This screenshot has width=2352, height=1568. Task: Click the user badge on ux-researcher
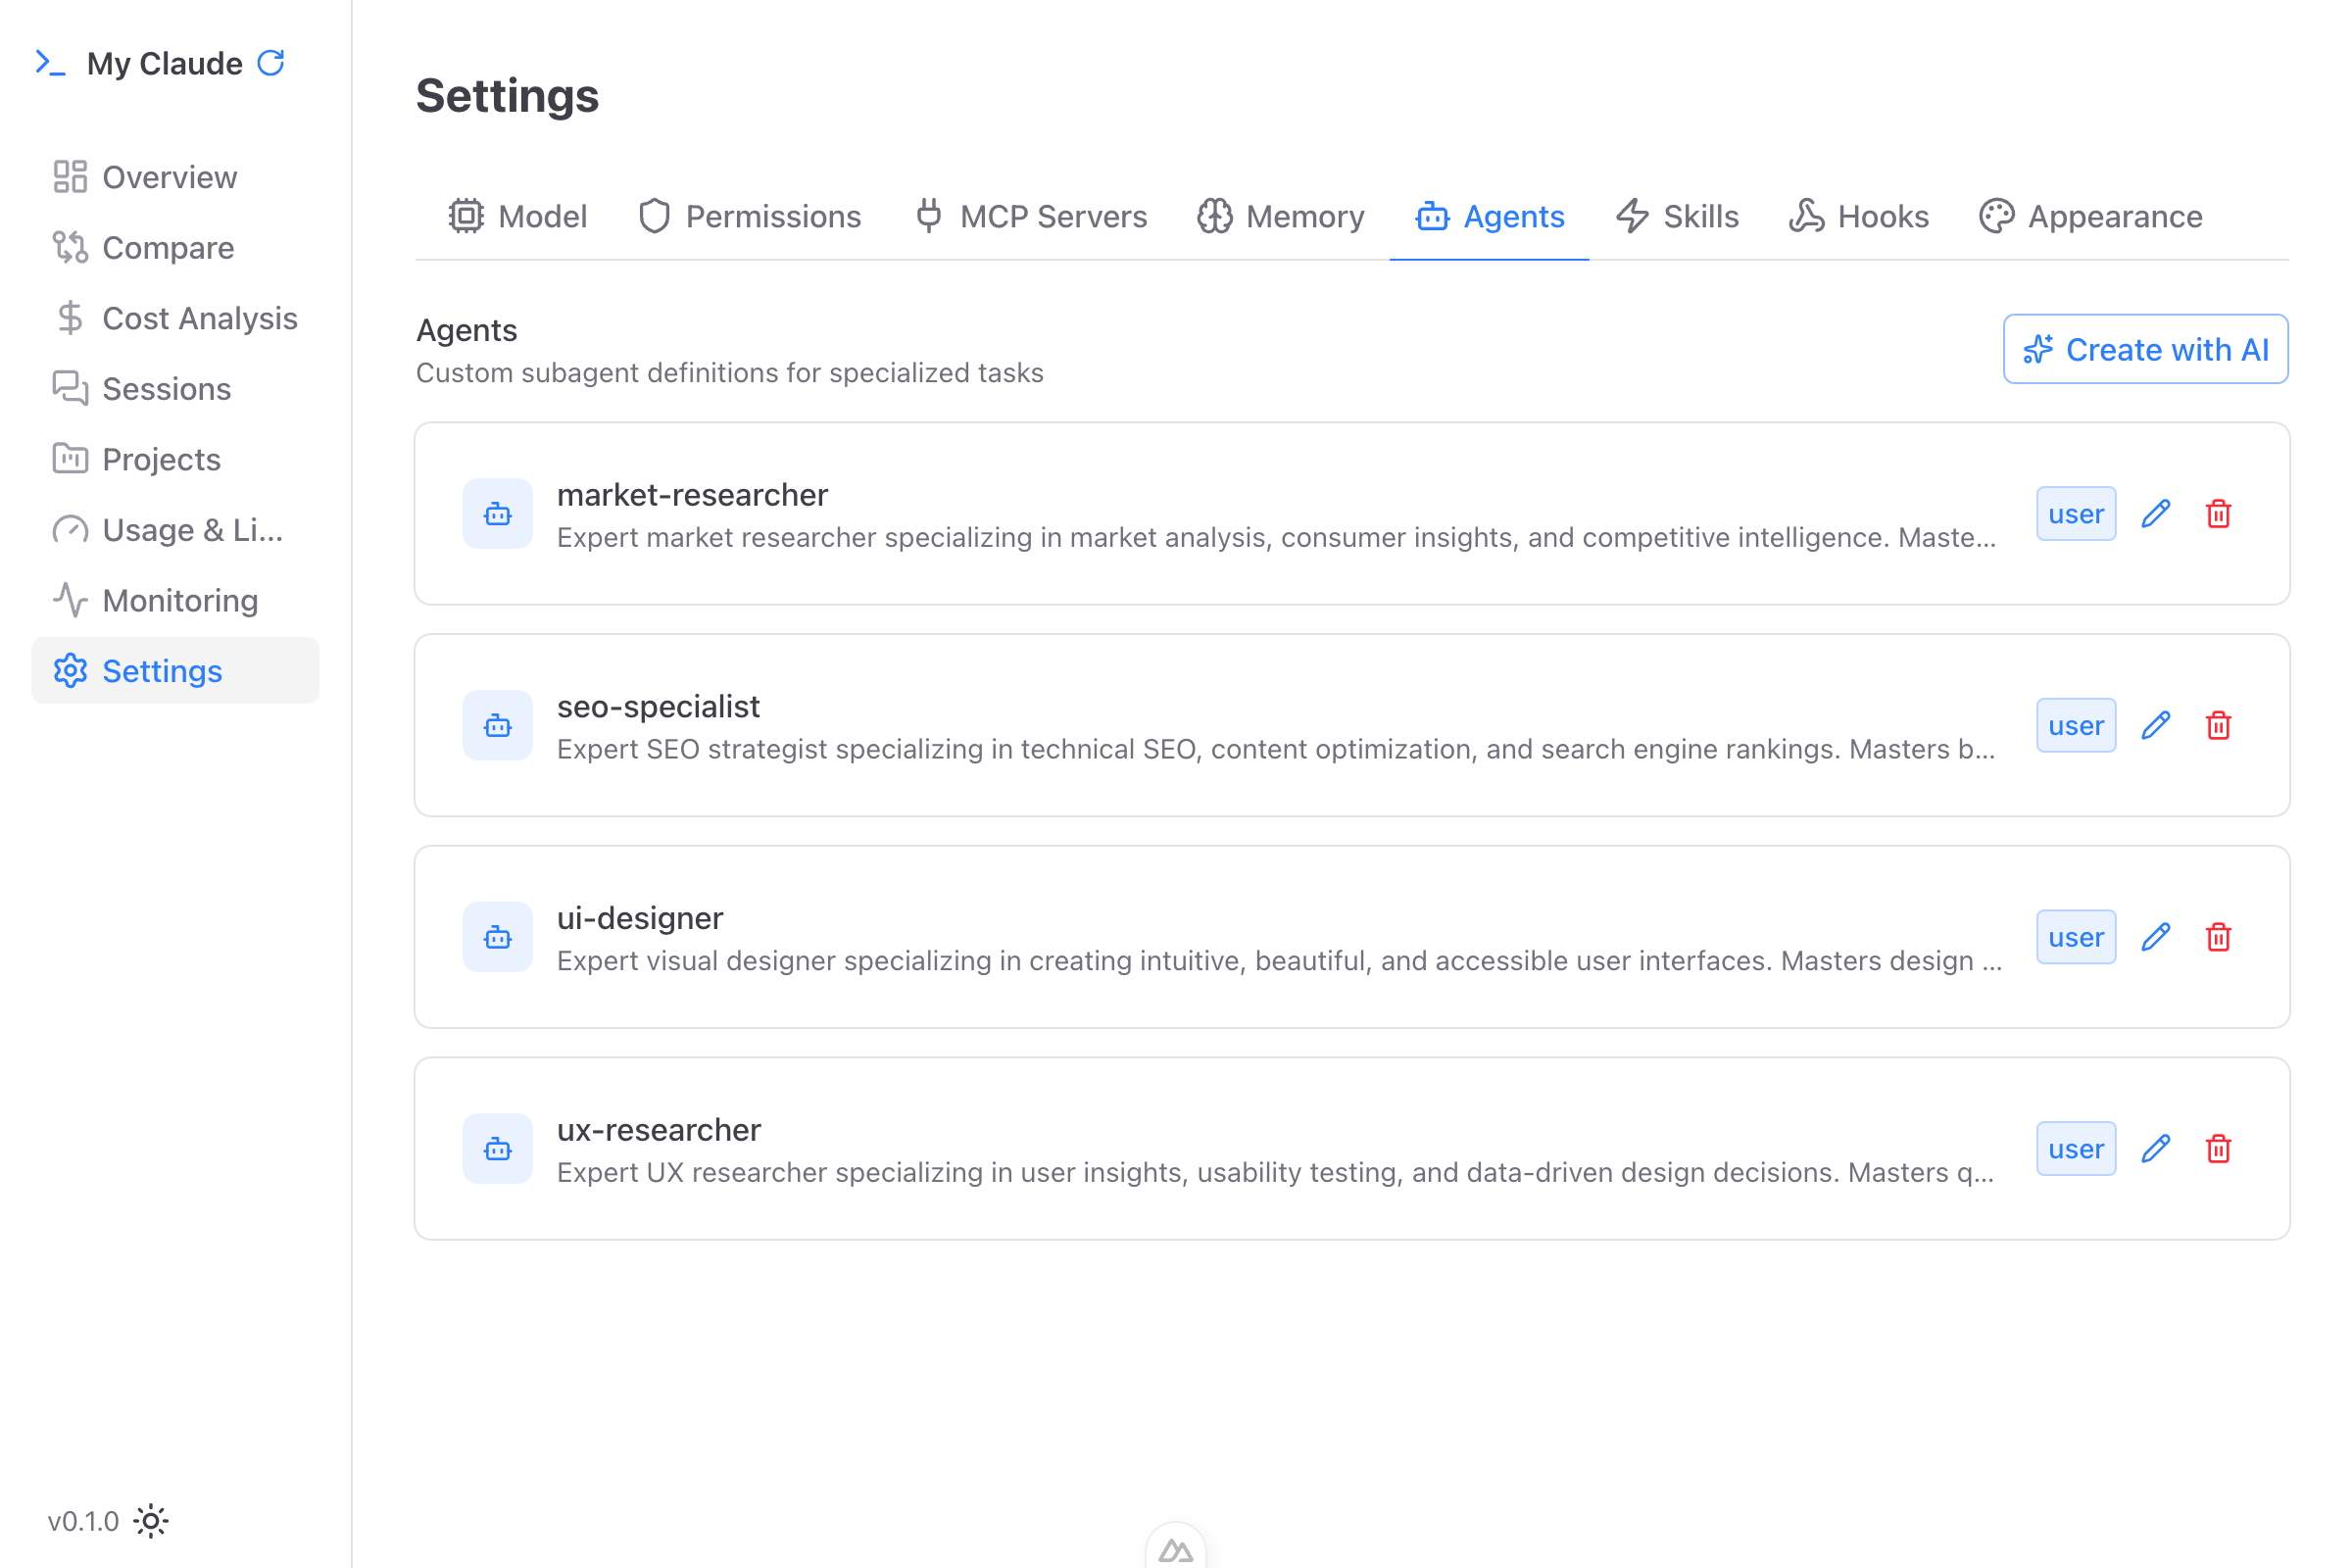(2076, 1148)
